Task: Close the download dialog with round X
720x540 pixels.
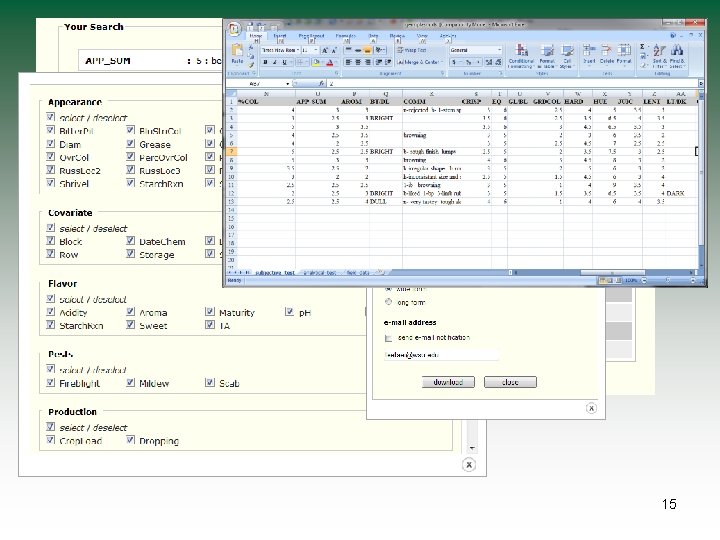Action: click(591, 408)
